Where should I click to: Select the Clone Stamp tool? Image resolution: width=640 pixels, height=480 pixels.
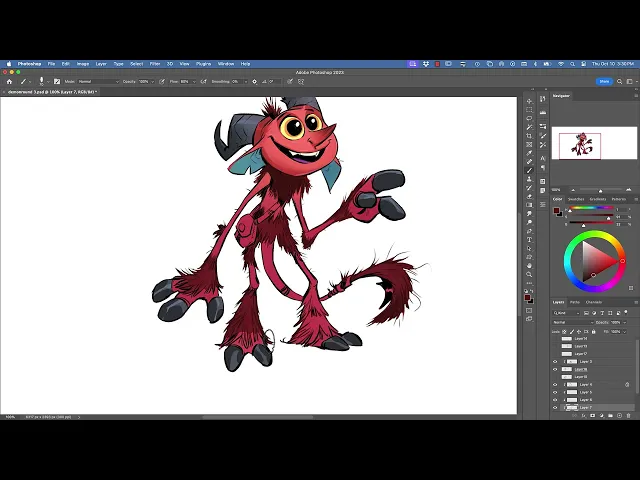(529, 179)
